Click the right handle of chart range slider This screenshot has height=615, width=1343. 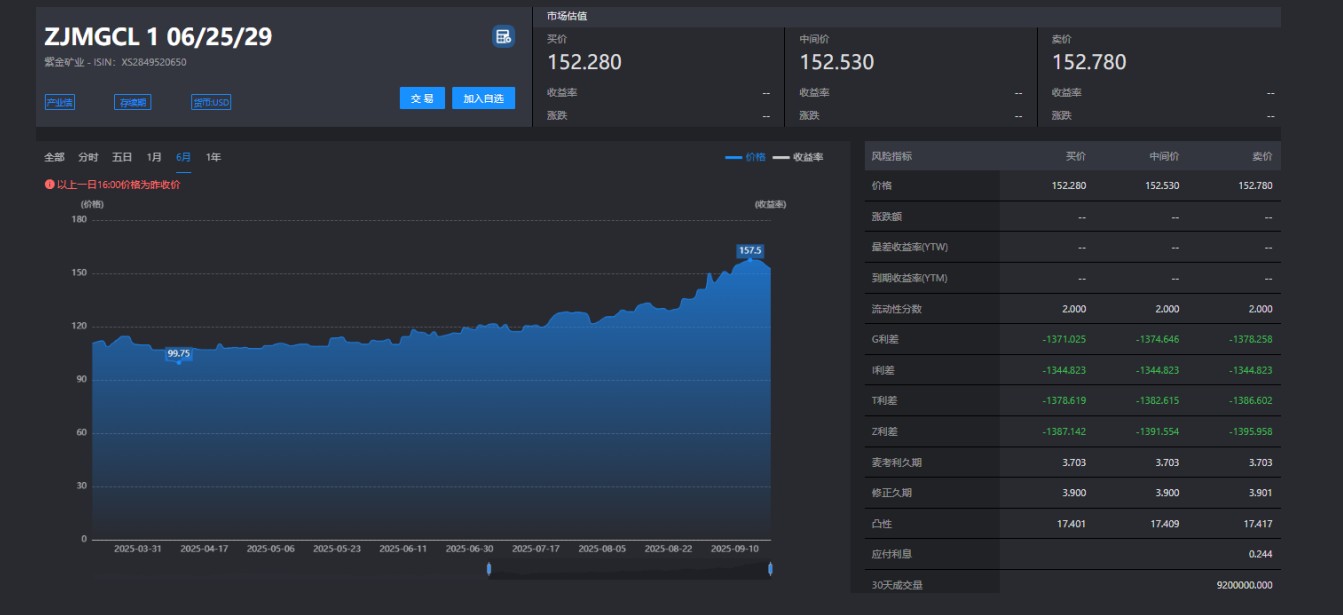point(770,569)
